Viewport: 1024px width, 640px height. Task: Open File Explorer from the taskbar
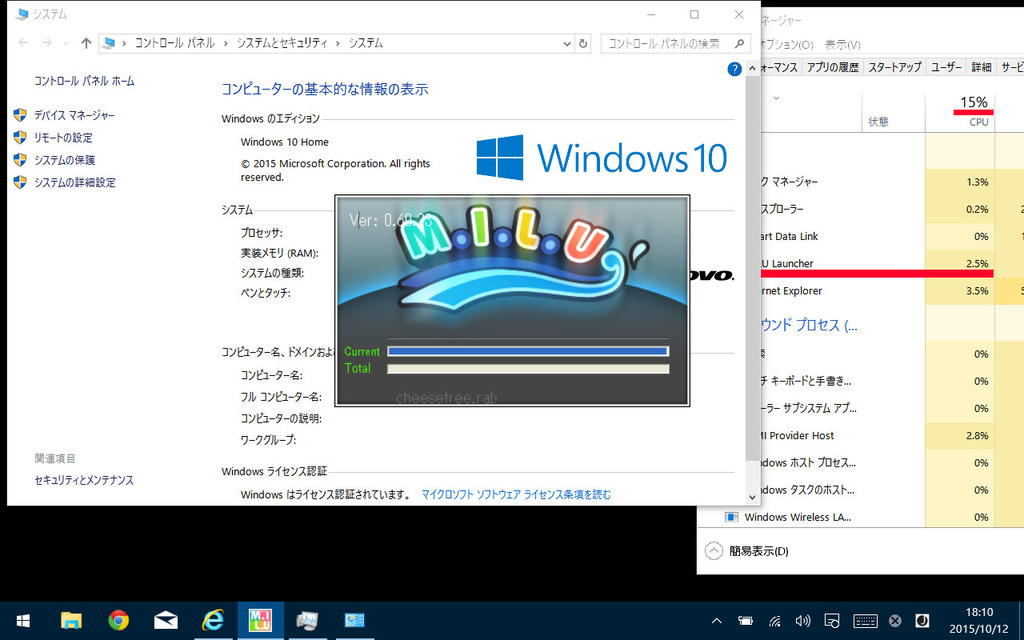coord(71,620)
